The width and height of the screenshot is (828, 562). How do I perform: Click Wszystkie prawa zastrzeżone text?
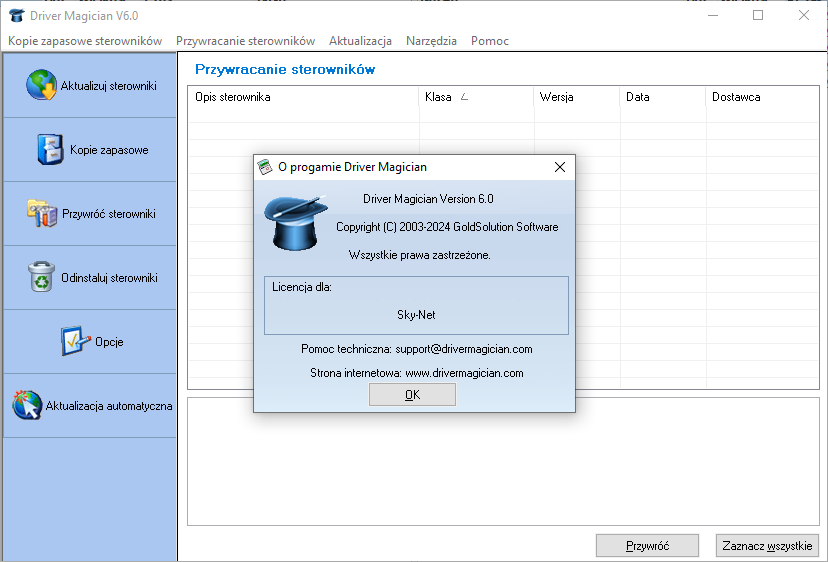pyautogui.click(x=420, y=255)
